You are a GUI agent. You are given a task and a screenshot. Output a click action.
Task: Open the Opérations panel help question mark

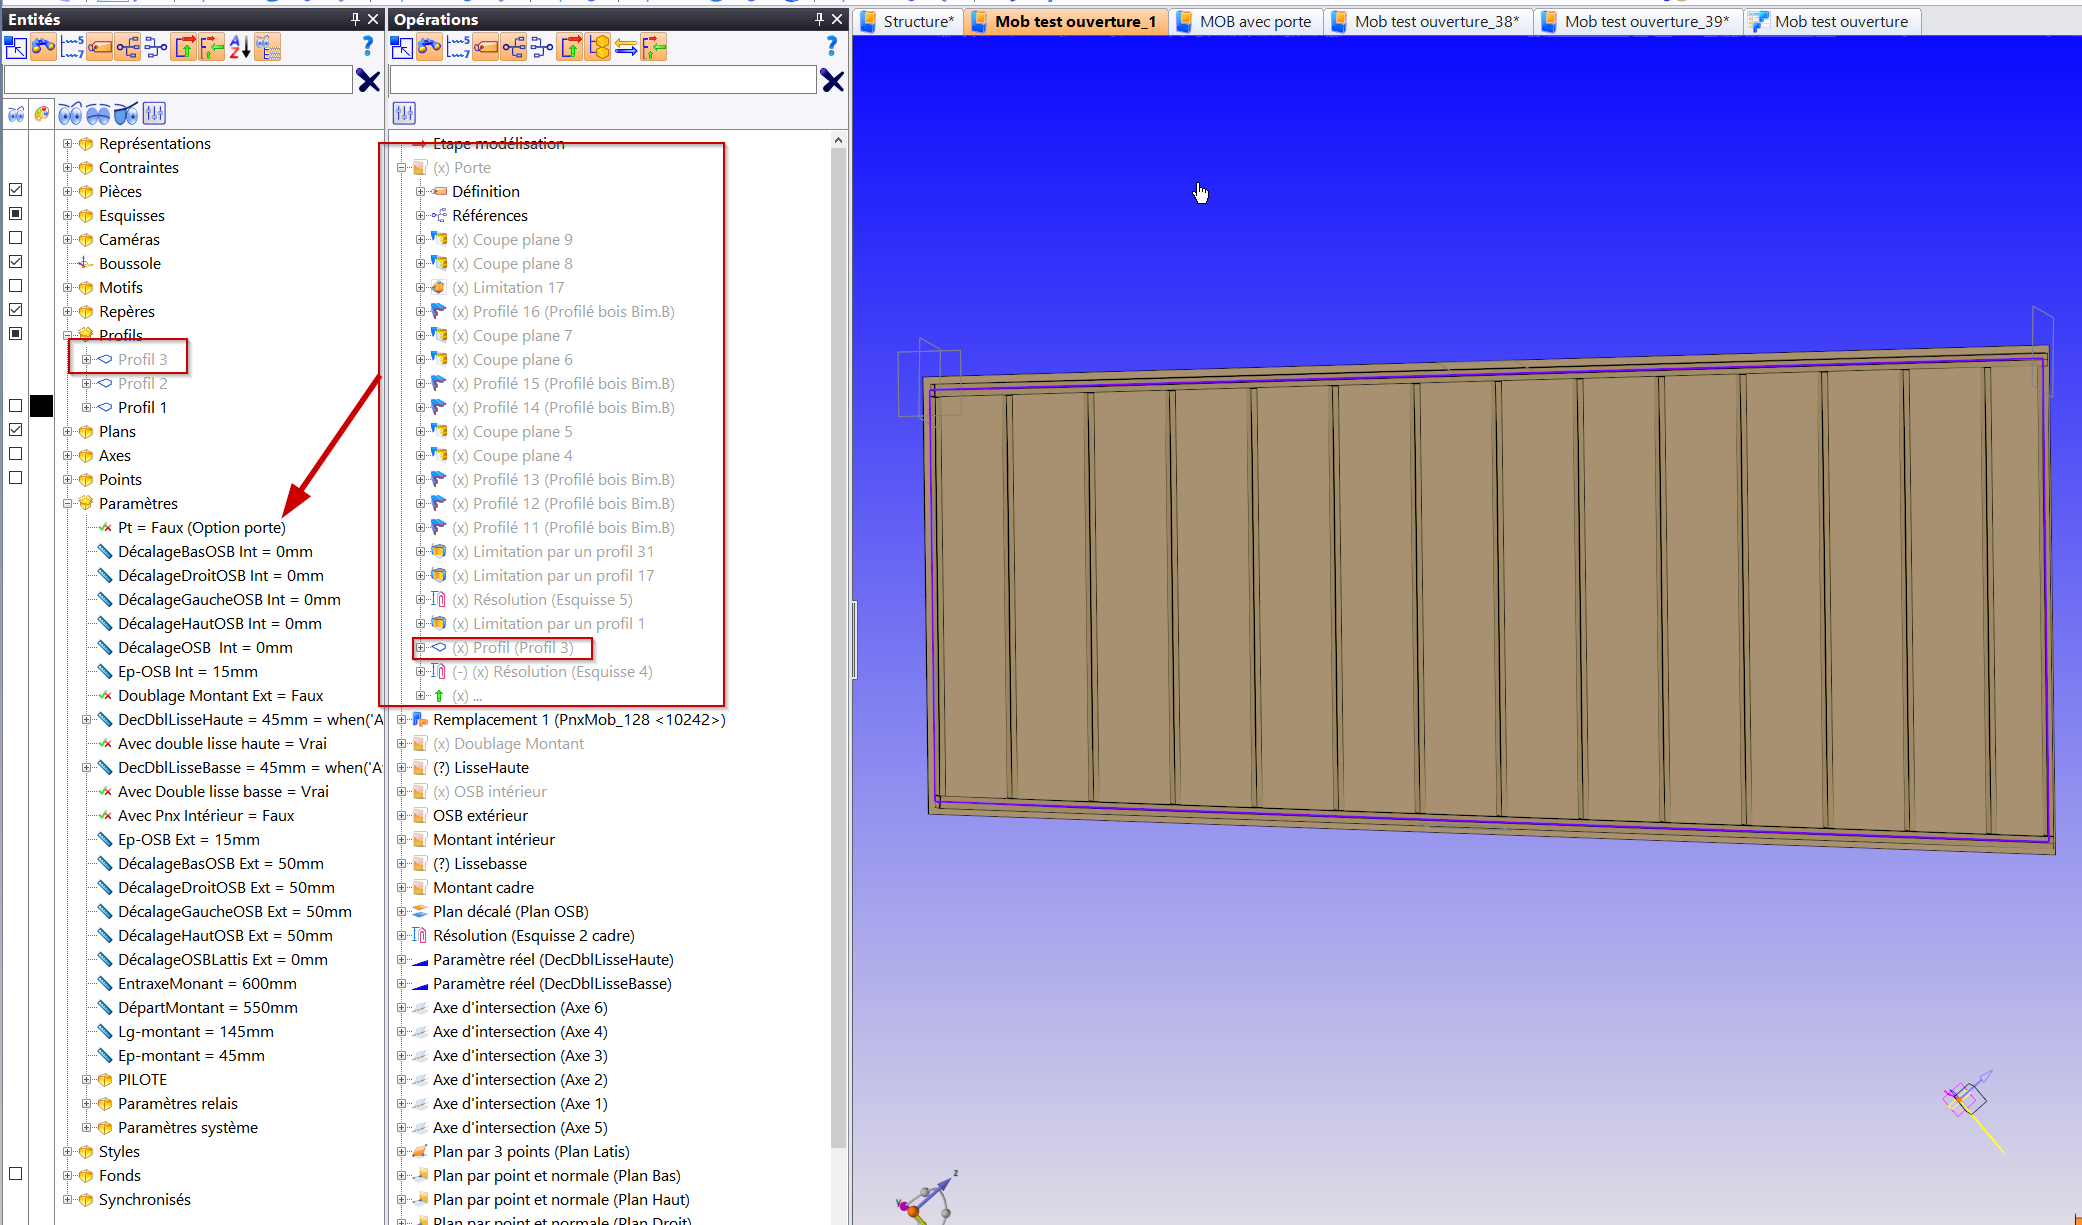click(832, 46)
